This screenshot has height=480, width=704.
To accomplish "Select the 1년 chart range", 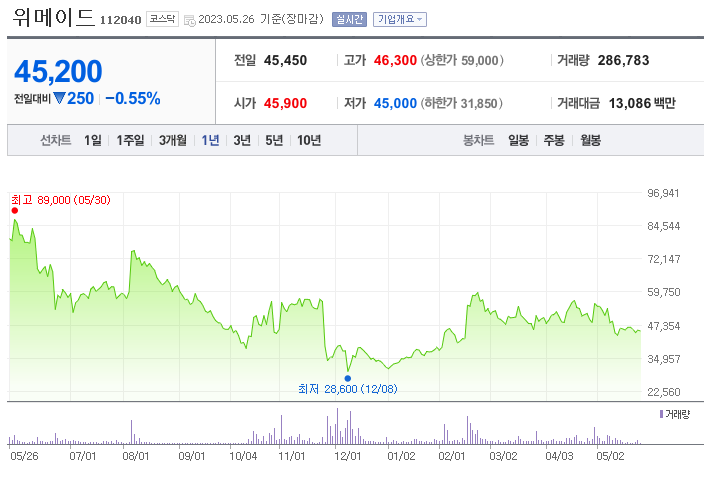I will (210, 141).
